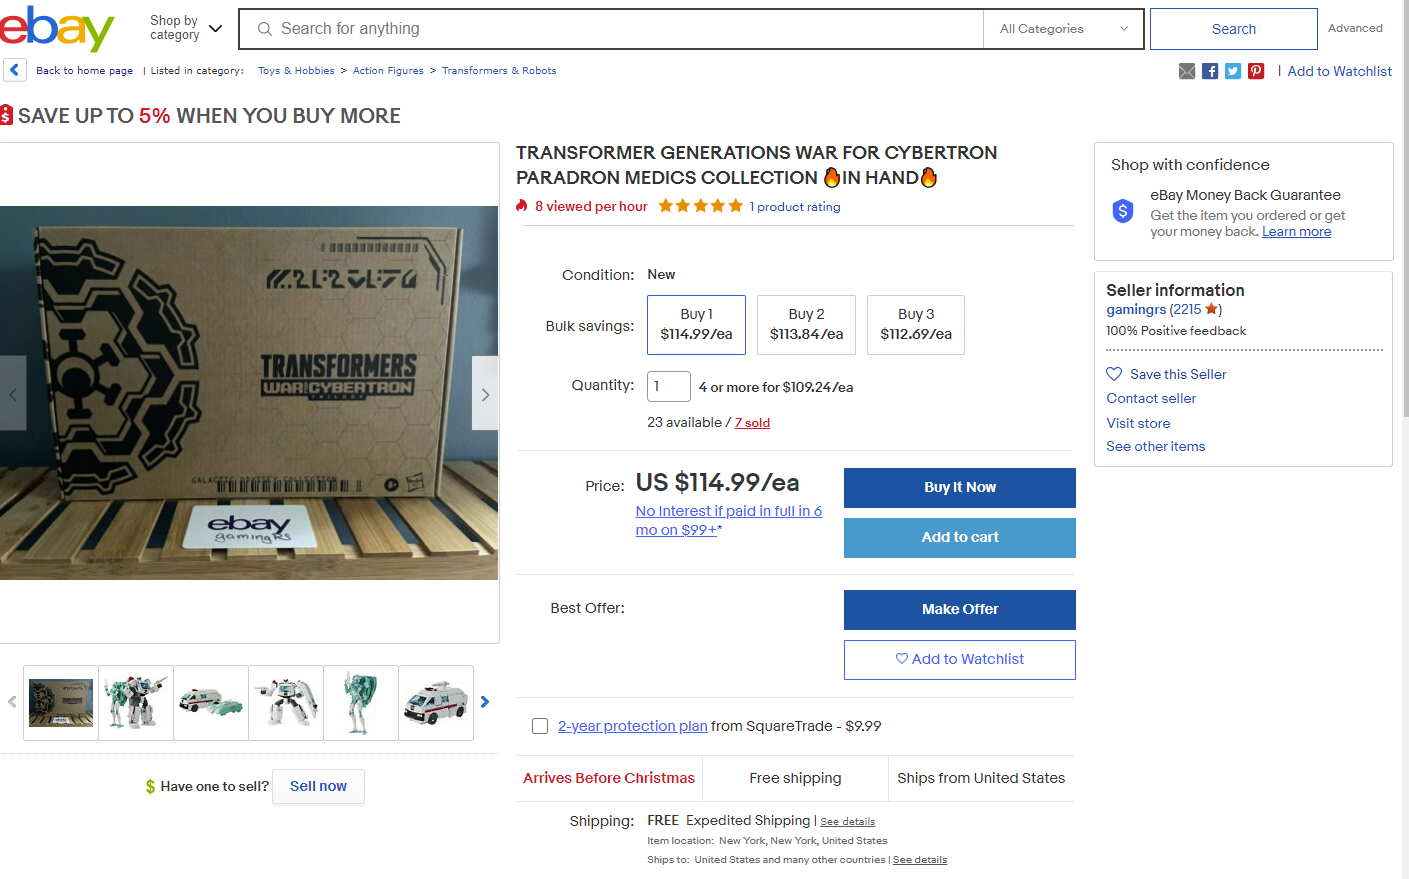Select the white ambulance vehicle thumbnail
Screen dimensions: 1409x879
pyautogui.click(x=436, y=702)
